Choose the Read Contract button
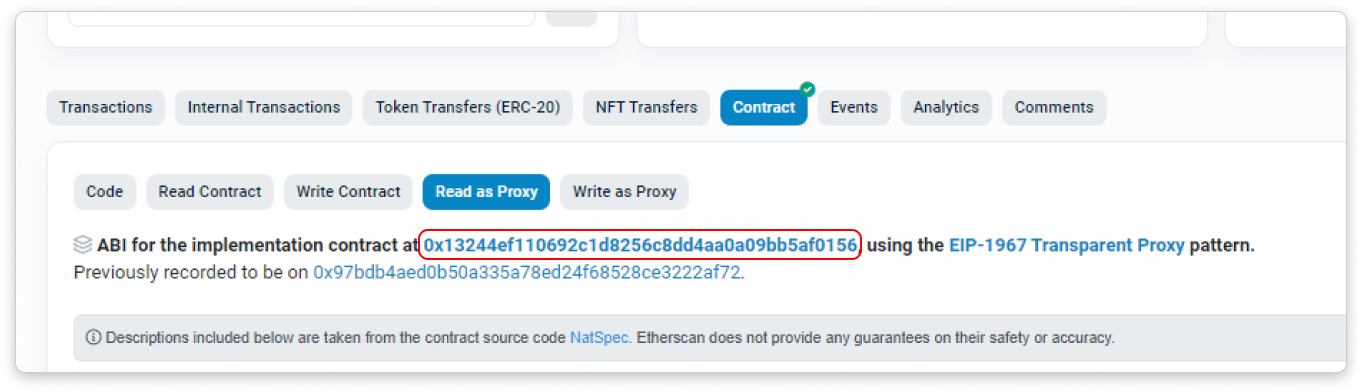The width and height of the screenshot is (1362, 392). pyautogui.click(x=210, y=192)
